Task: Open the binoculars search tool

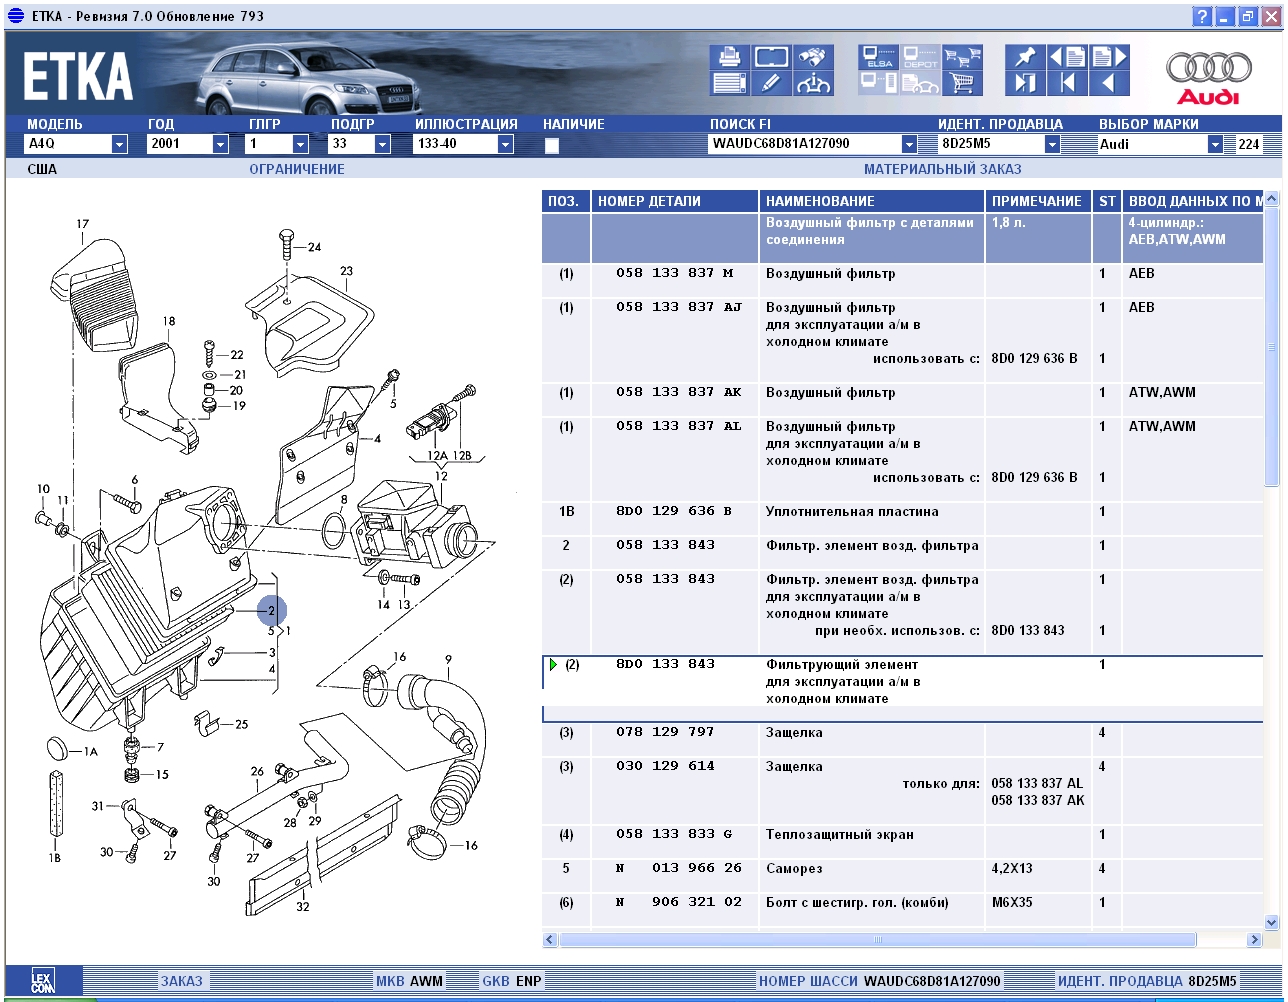Action: [x=813, y=57]
